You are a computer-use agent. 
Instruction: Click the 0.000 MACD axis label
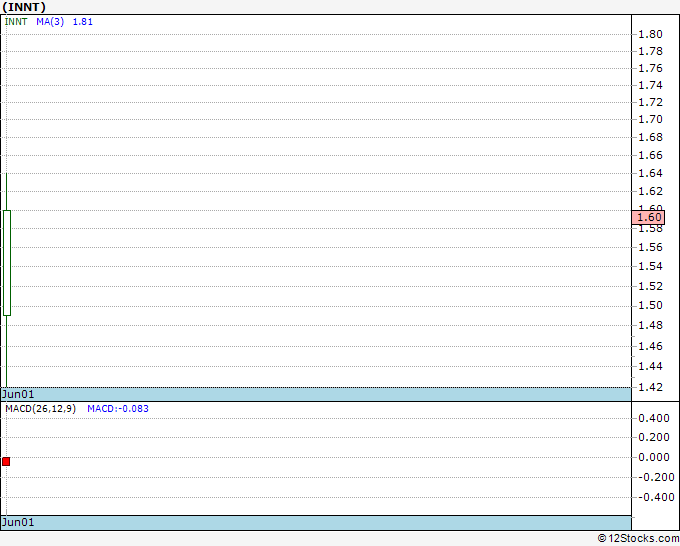point(654,457)
